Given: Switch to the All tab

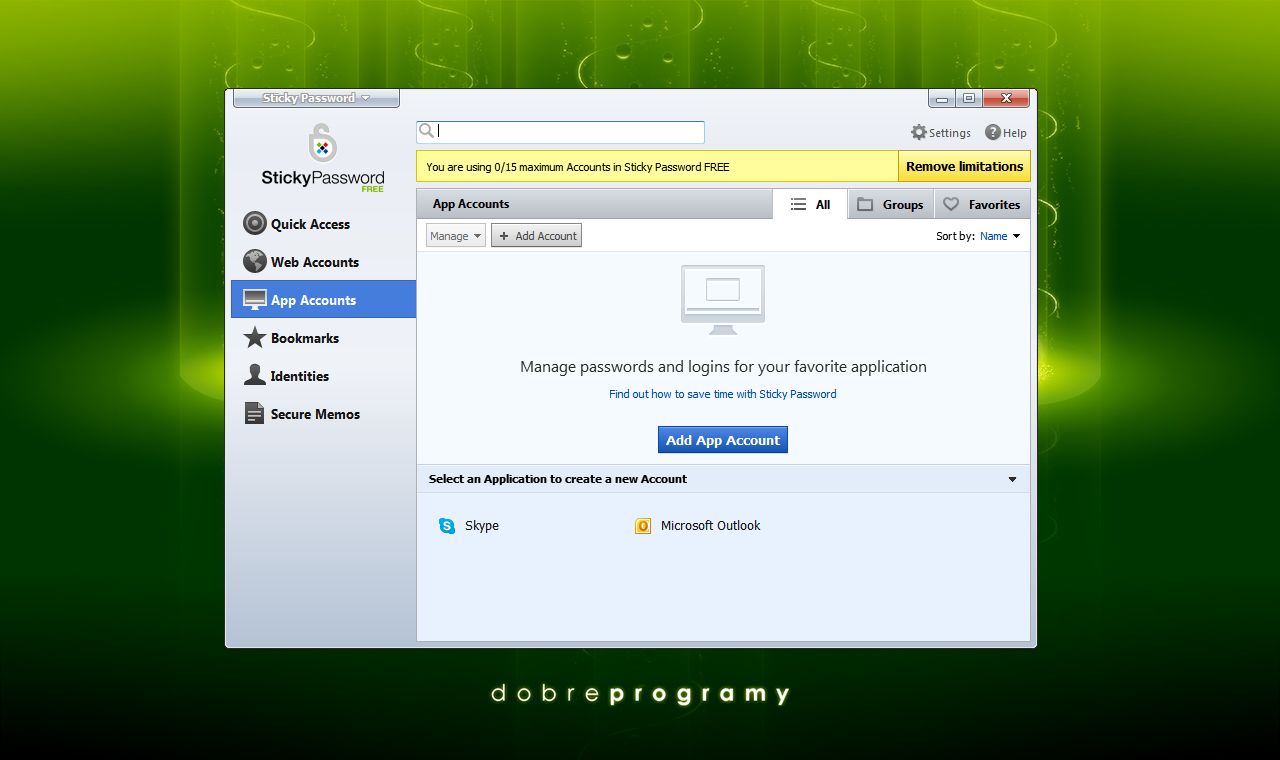Looking at the screenshot, I should click(810, 204).
